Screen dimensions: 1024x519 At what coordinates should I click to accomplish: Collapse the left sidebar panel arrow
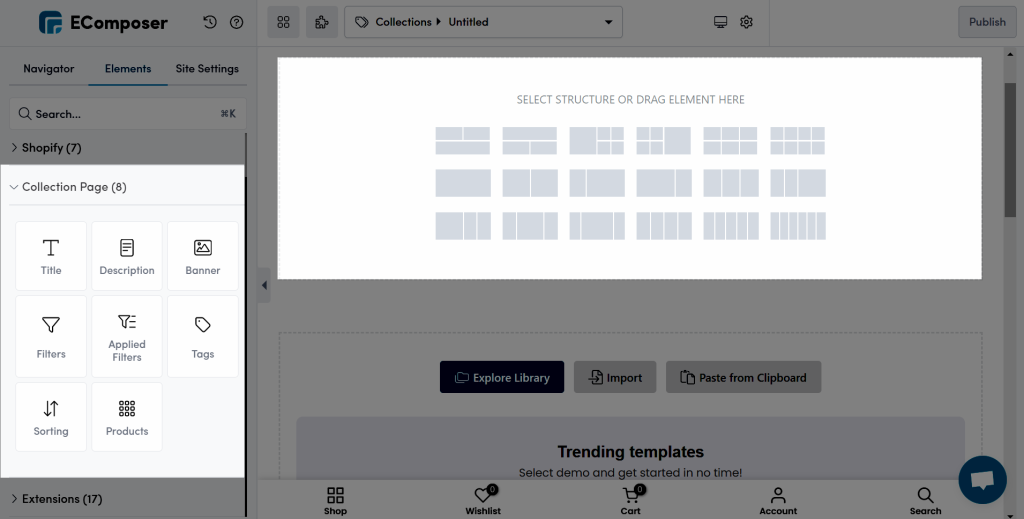pos(264,285)
